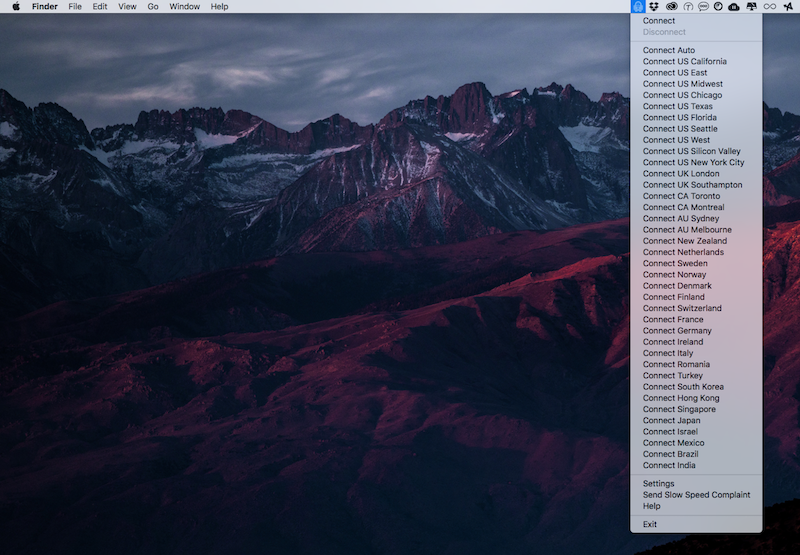Open the Creative Cloud menu bar icon
Screen dimensions: 800x555
pyautogui.click(x=671, y=6)
